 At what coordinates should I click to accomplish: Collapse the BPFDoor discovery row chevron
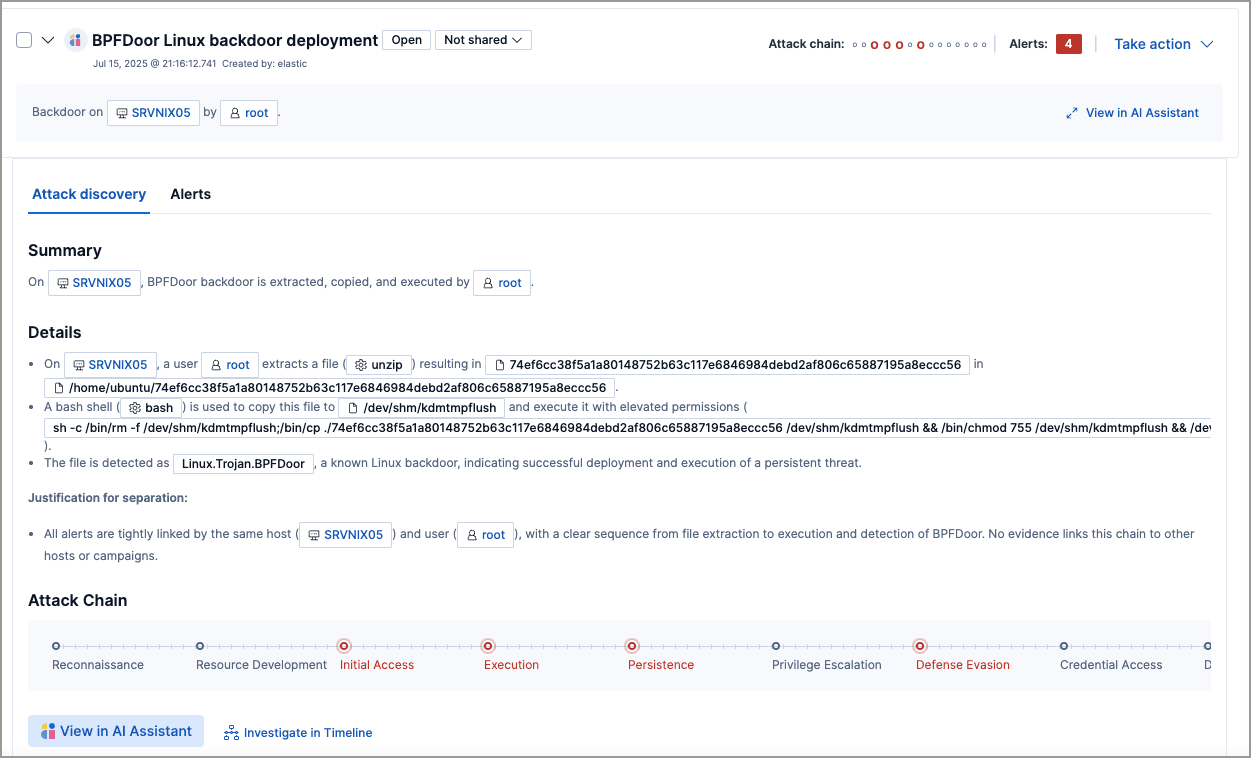(x=47, y=40)
